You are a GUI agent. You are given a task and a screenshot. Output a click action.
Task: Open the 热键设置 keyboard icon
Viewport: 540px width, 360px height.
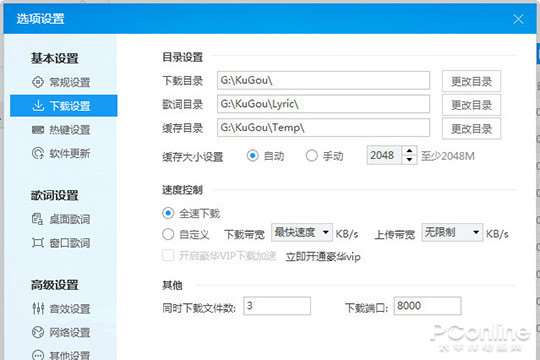point(38,130)
